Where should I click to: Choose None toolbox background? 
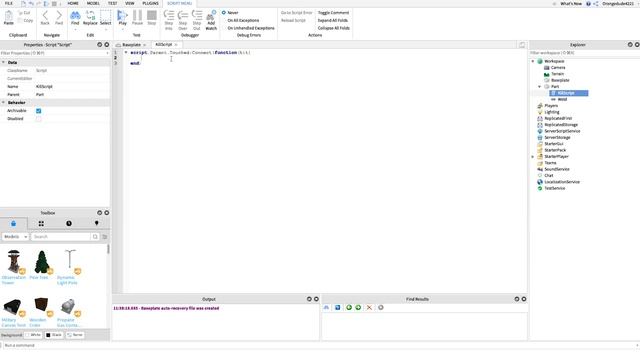[75, 335]
